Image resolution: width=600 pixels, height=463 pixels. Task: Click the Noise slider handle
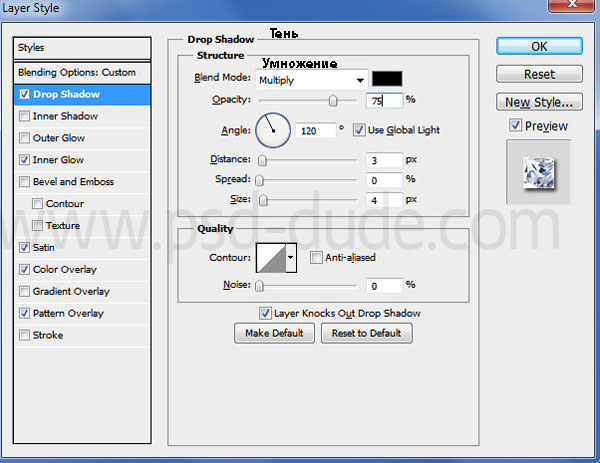coord(259,285)
